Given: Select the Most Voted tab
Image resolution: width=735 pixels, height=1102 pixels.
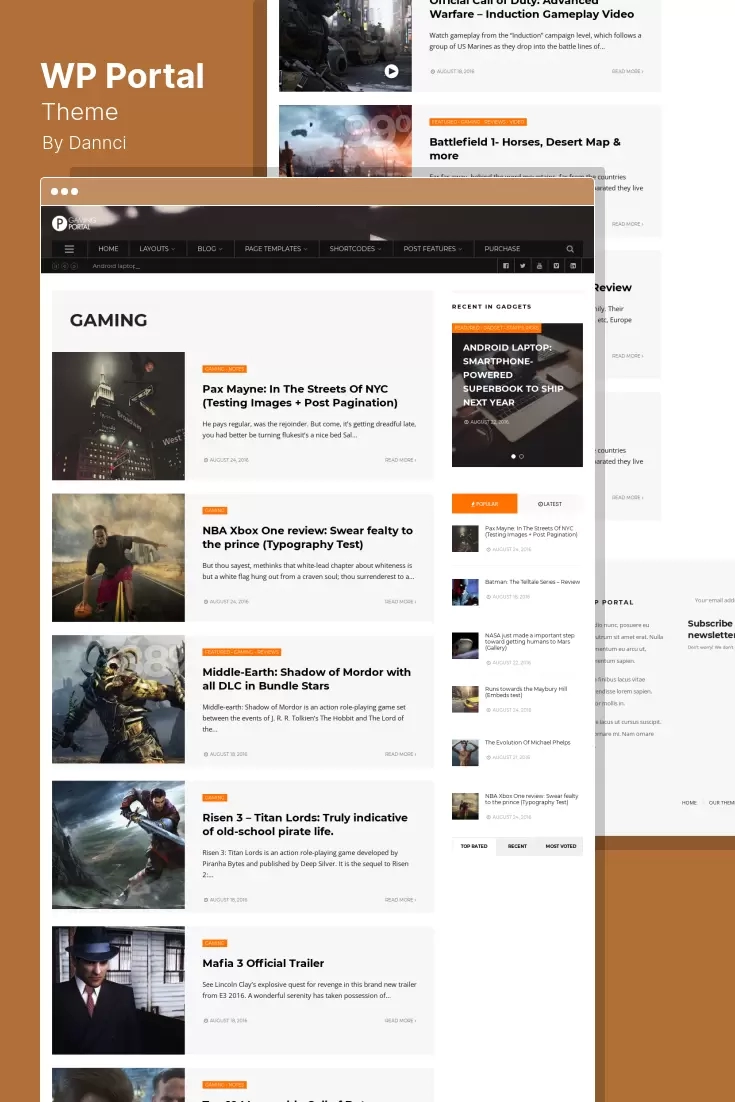Looking at the screenshot, I should 561,846.
